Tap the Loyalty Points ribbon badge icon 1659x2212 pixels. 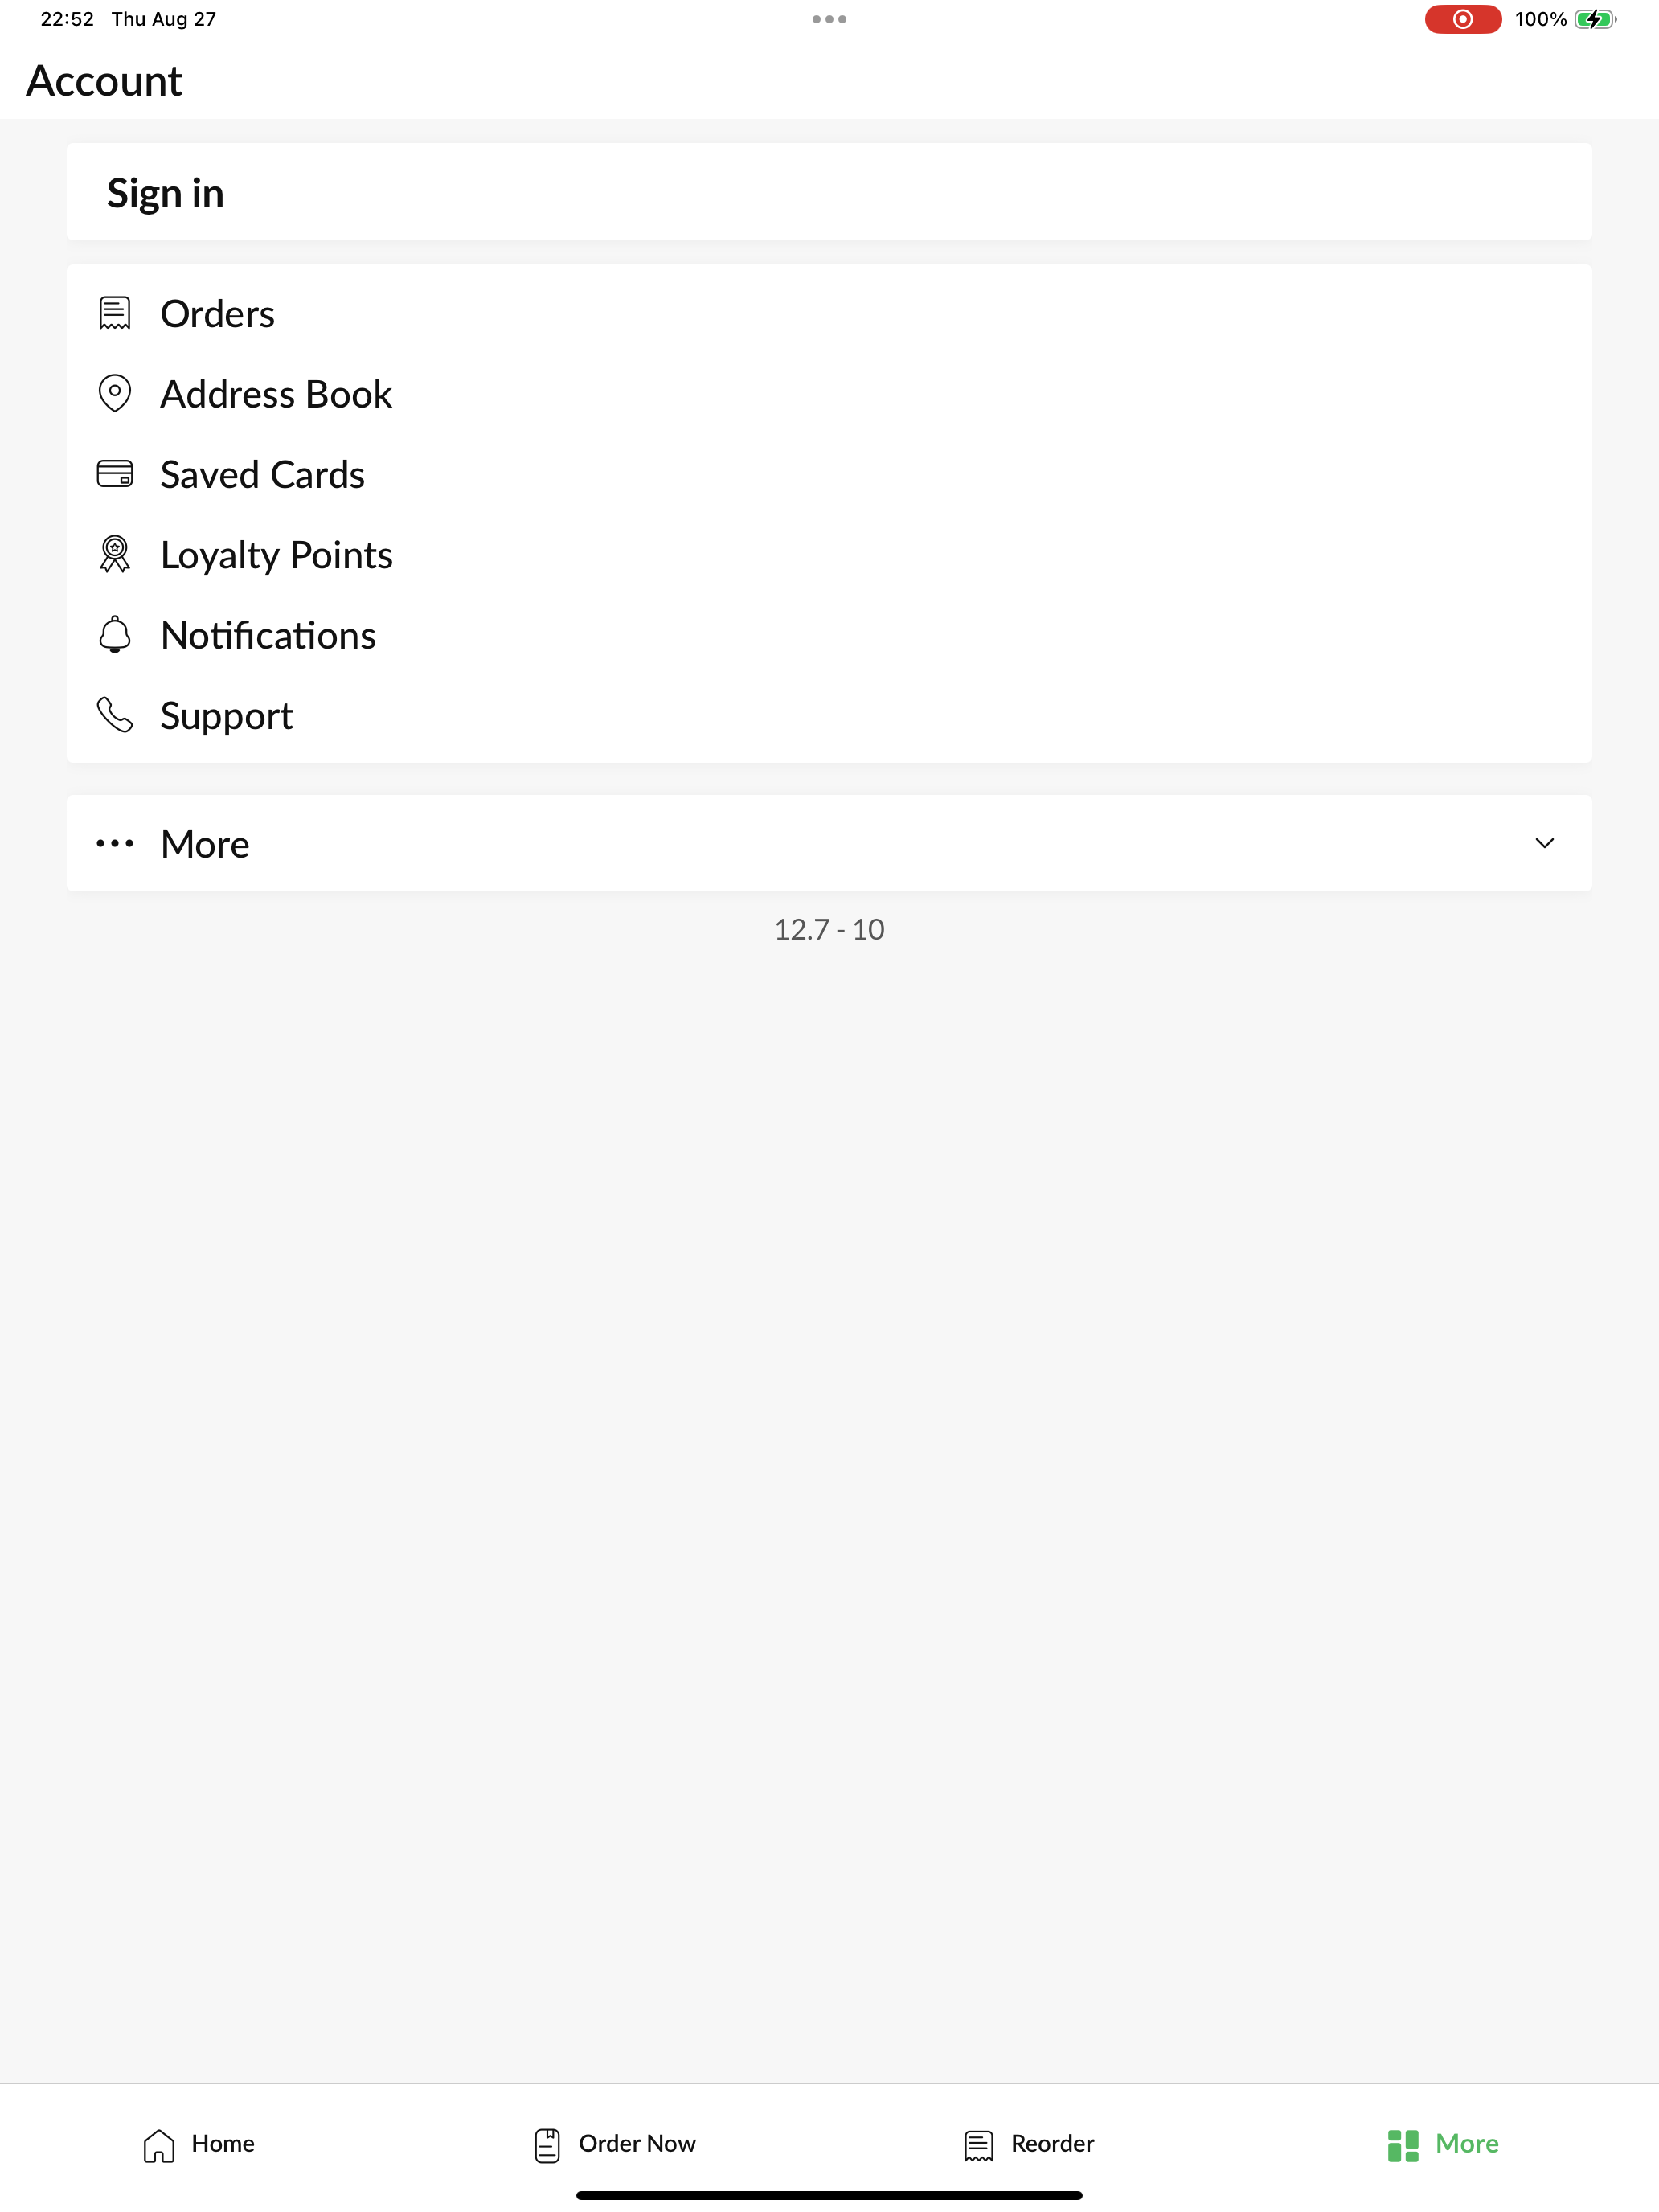(x=115, y=554)
